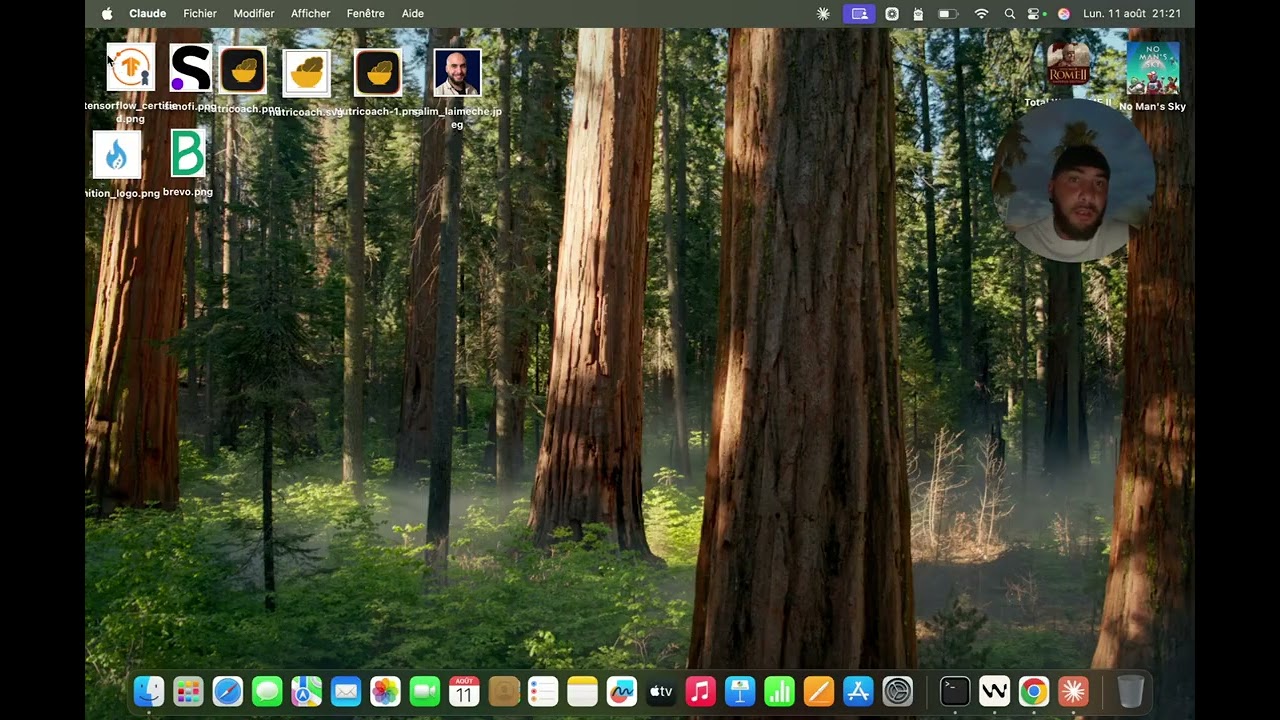
Task: Click the purple screen sharing menu bar icon
Action: tap(858, 14)
